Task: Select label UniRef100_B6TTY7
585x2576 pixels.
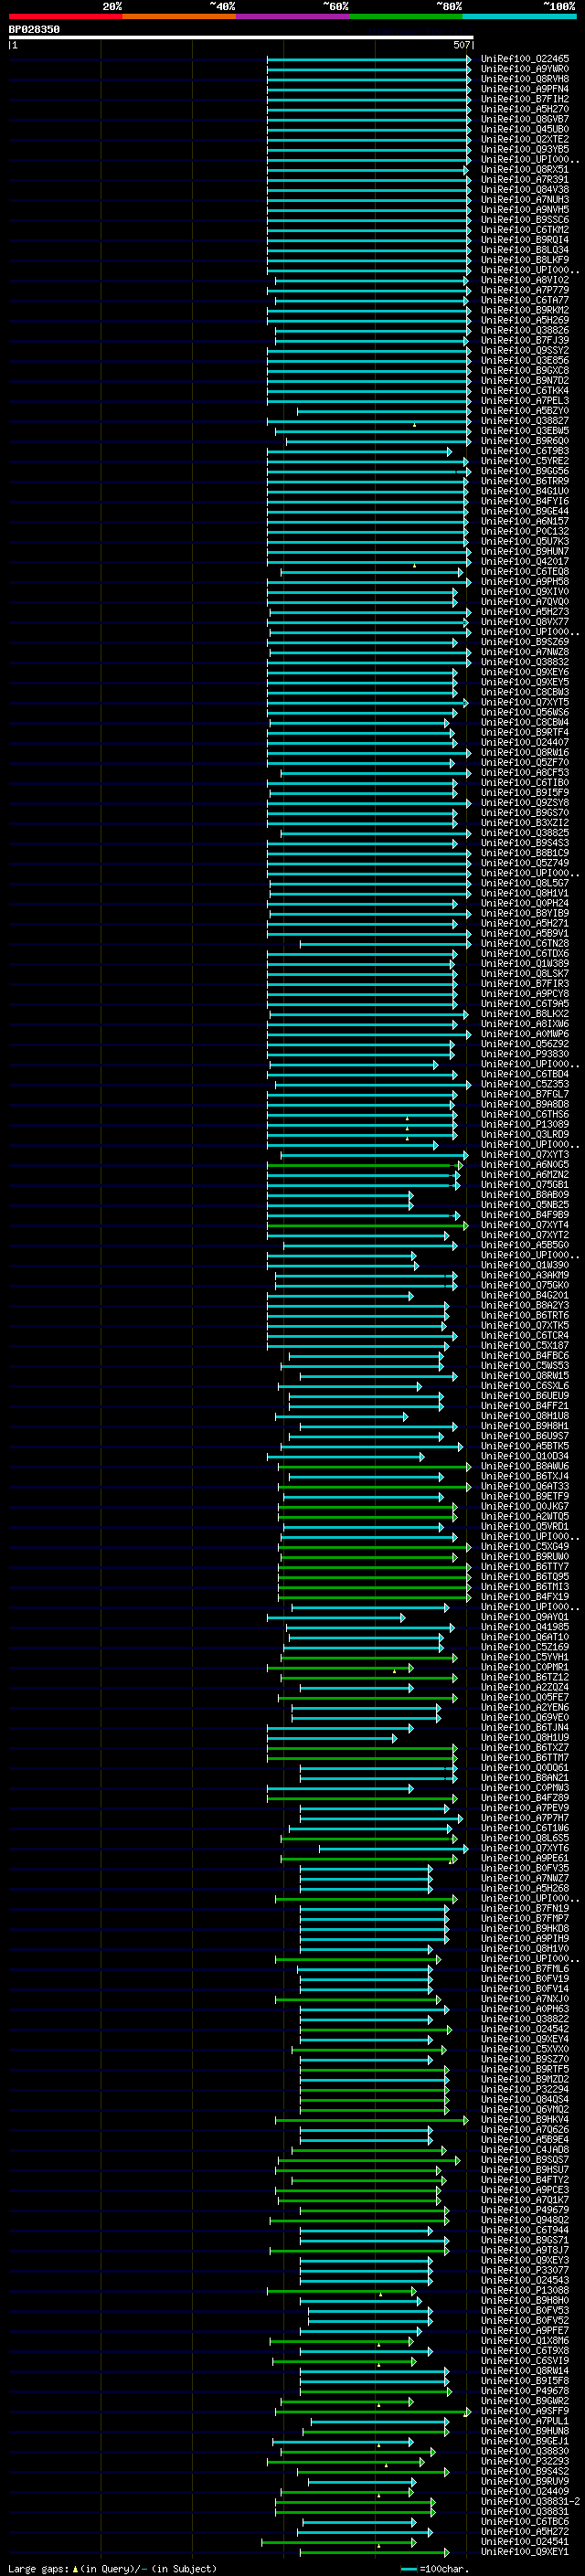Action: (x=525, y=1567)
